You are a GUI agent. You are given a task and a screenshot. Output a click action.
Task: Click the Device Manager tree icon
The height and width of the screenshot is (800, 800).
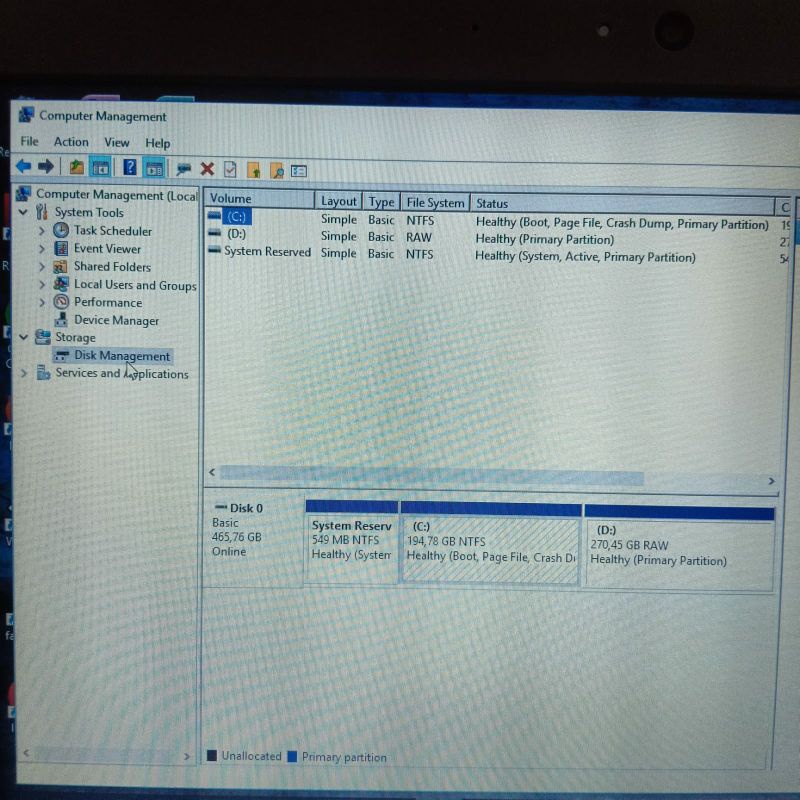pos(62,320)
